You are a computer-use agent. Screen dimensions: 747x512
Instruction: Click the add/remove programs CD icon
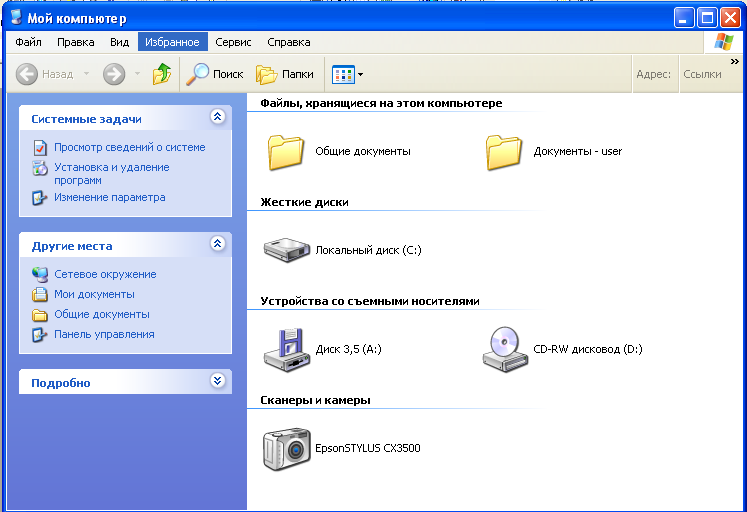point(40,168)
